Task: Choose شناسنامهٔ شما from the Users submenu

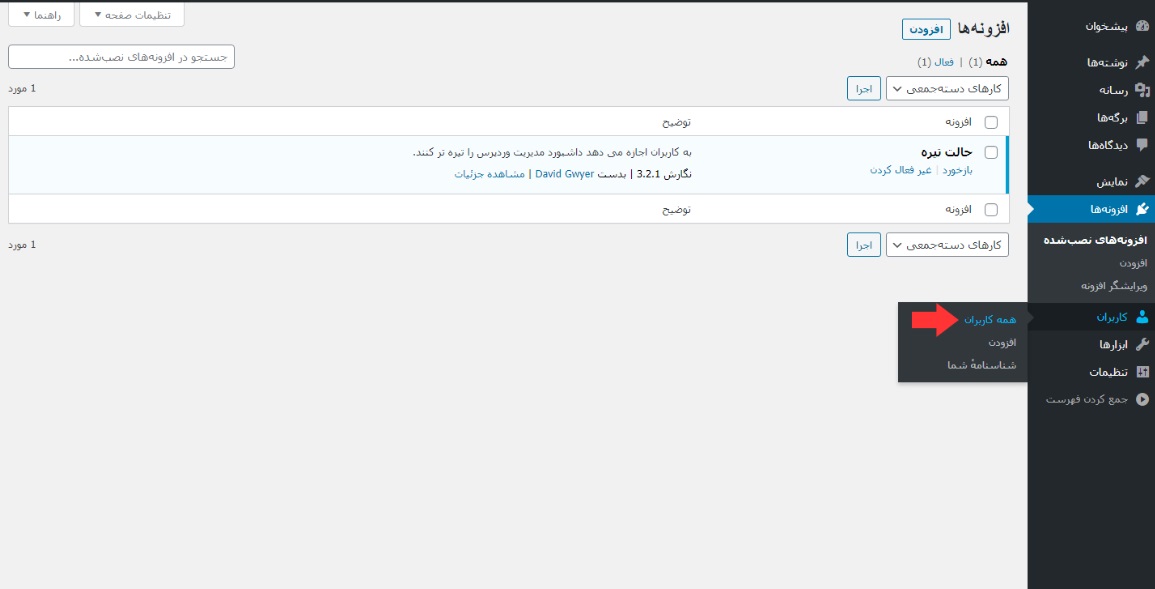Action: click(981, 365)
